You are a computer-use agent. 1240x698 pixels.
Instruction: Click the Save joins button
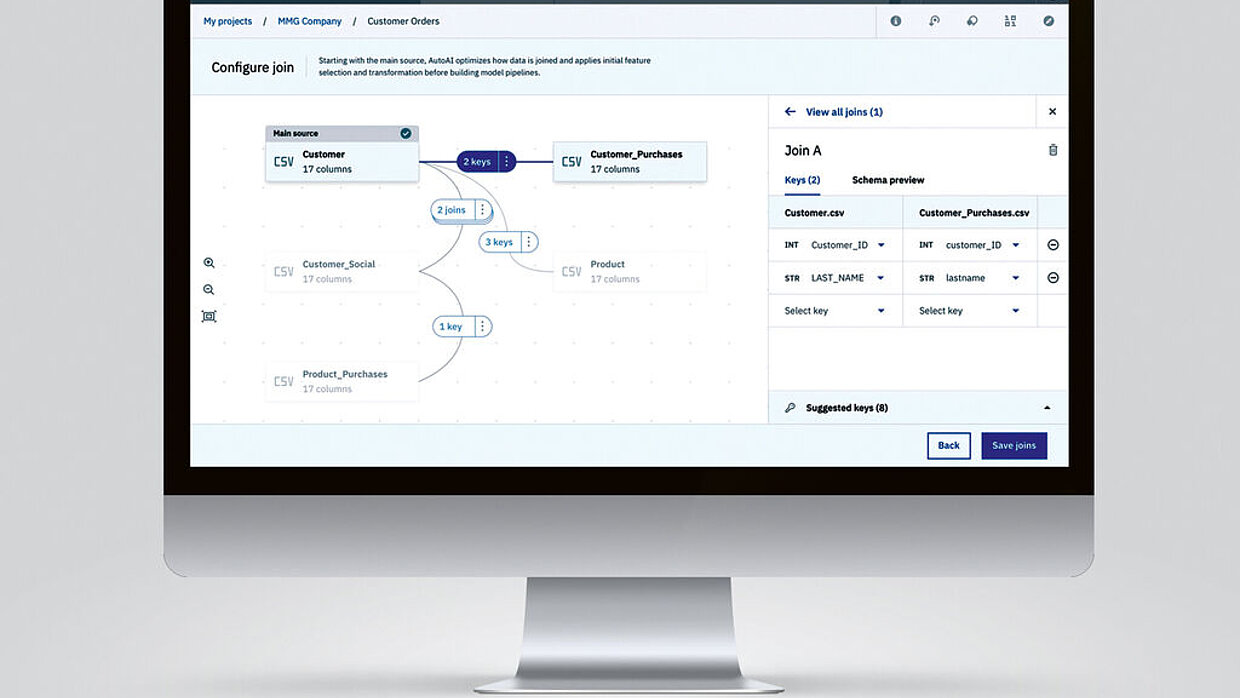tap(1013, 446)
